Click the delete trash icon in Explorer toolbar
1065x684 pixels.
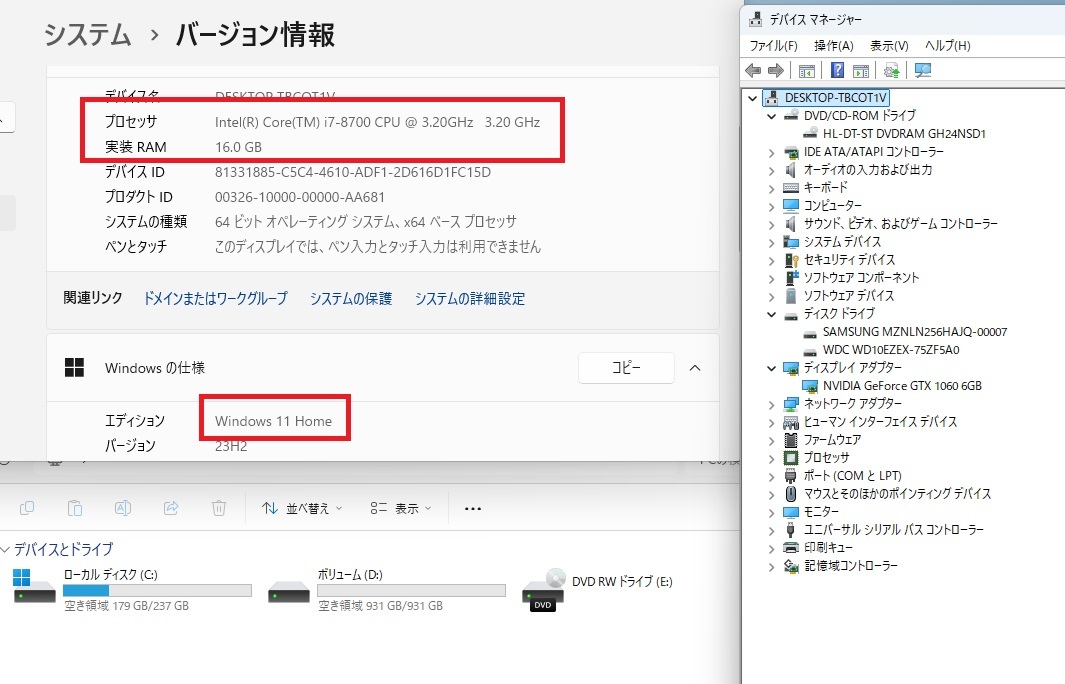pyautogui.click(x=219, y=508)
